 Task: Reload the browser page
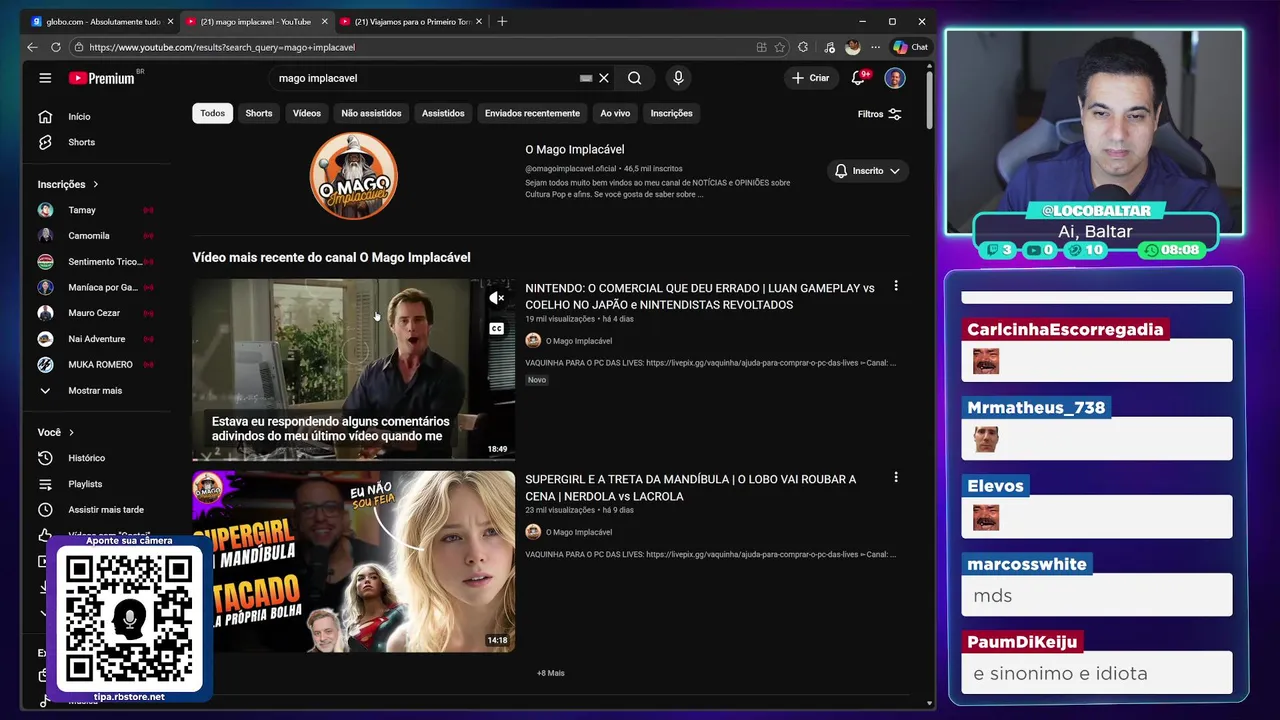(56, 47)
